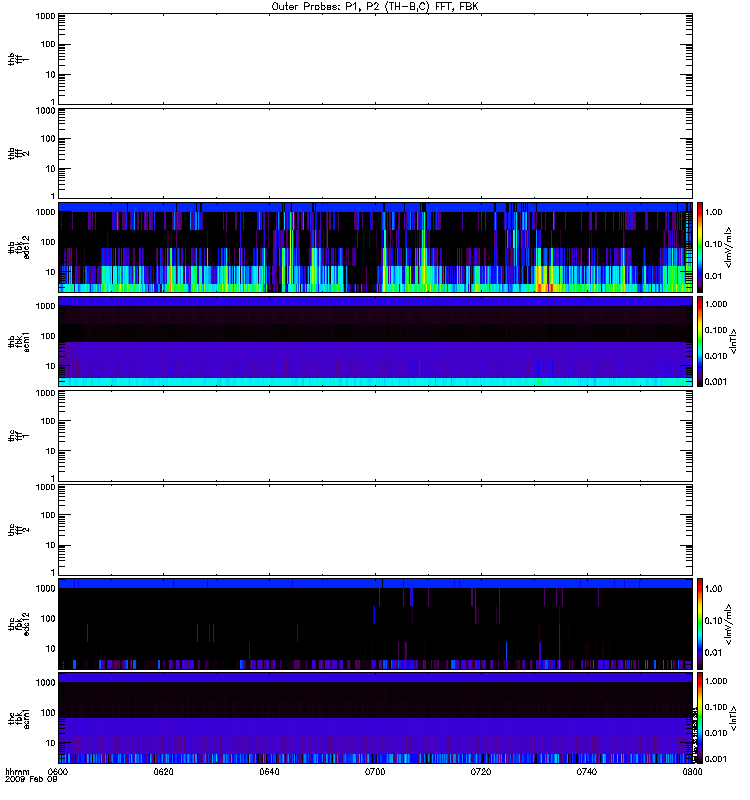Click the thb fff 2 y-axis title

pyautogui.click(x=18, y=154)
